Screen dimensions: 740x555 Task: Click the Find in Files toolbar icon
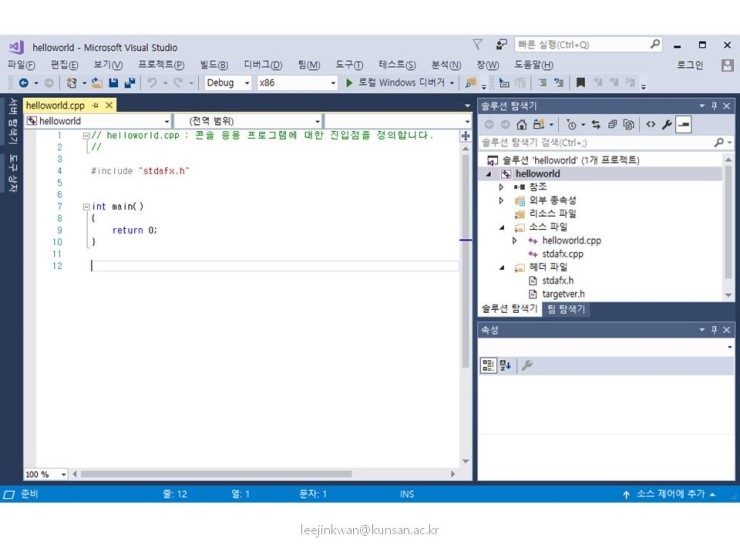pos(471,83)
